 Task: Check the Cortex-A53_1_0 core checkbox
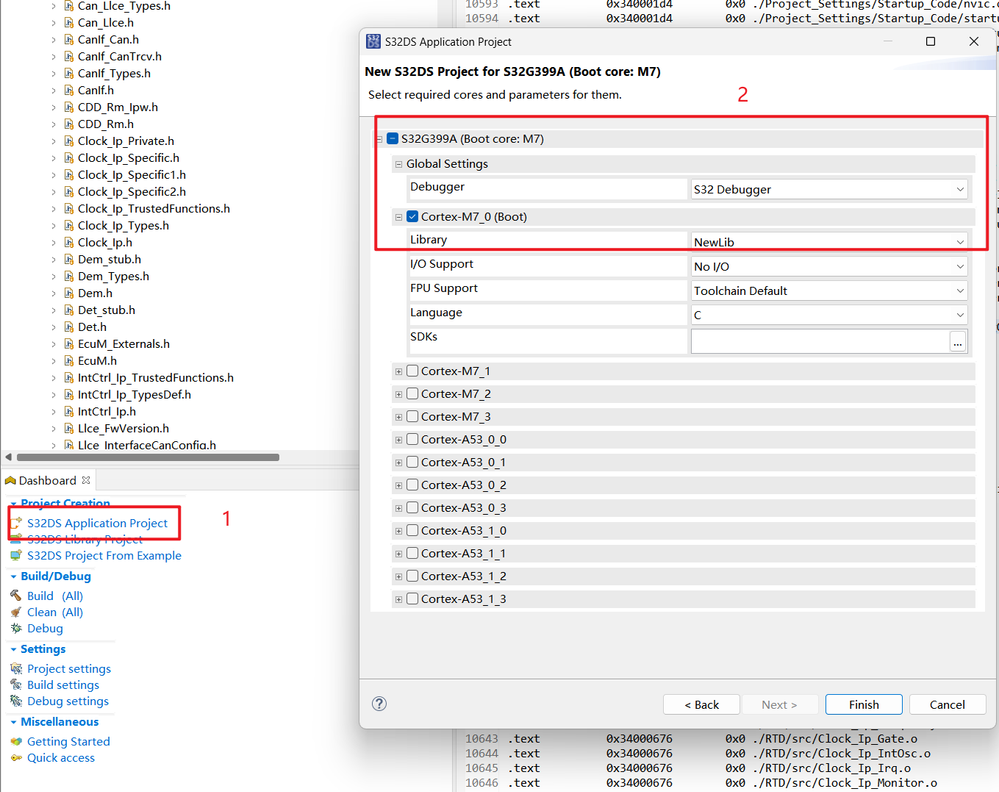pos(412,530)
